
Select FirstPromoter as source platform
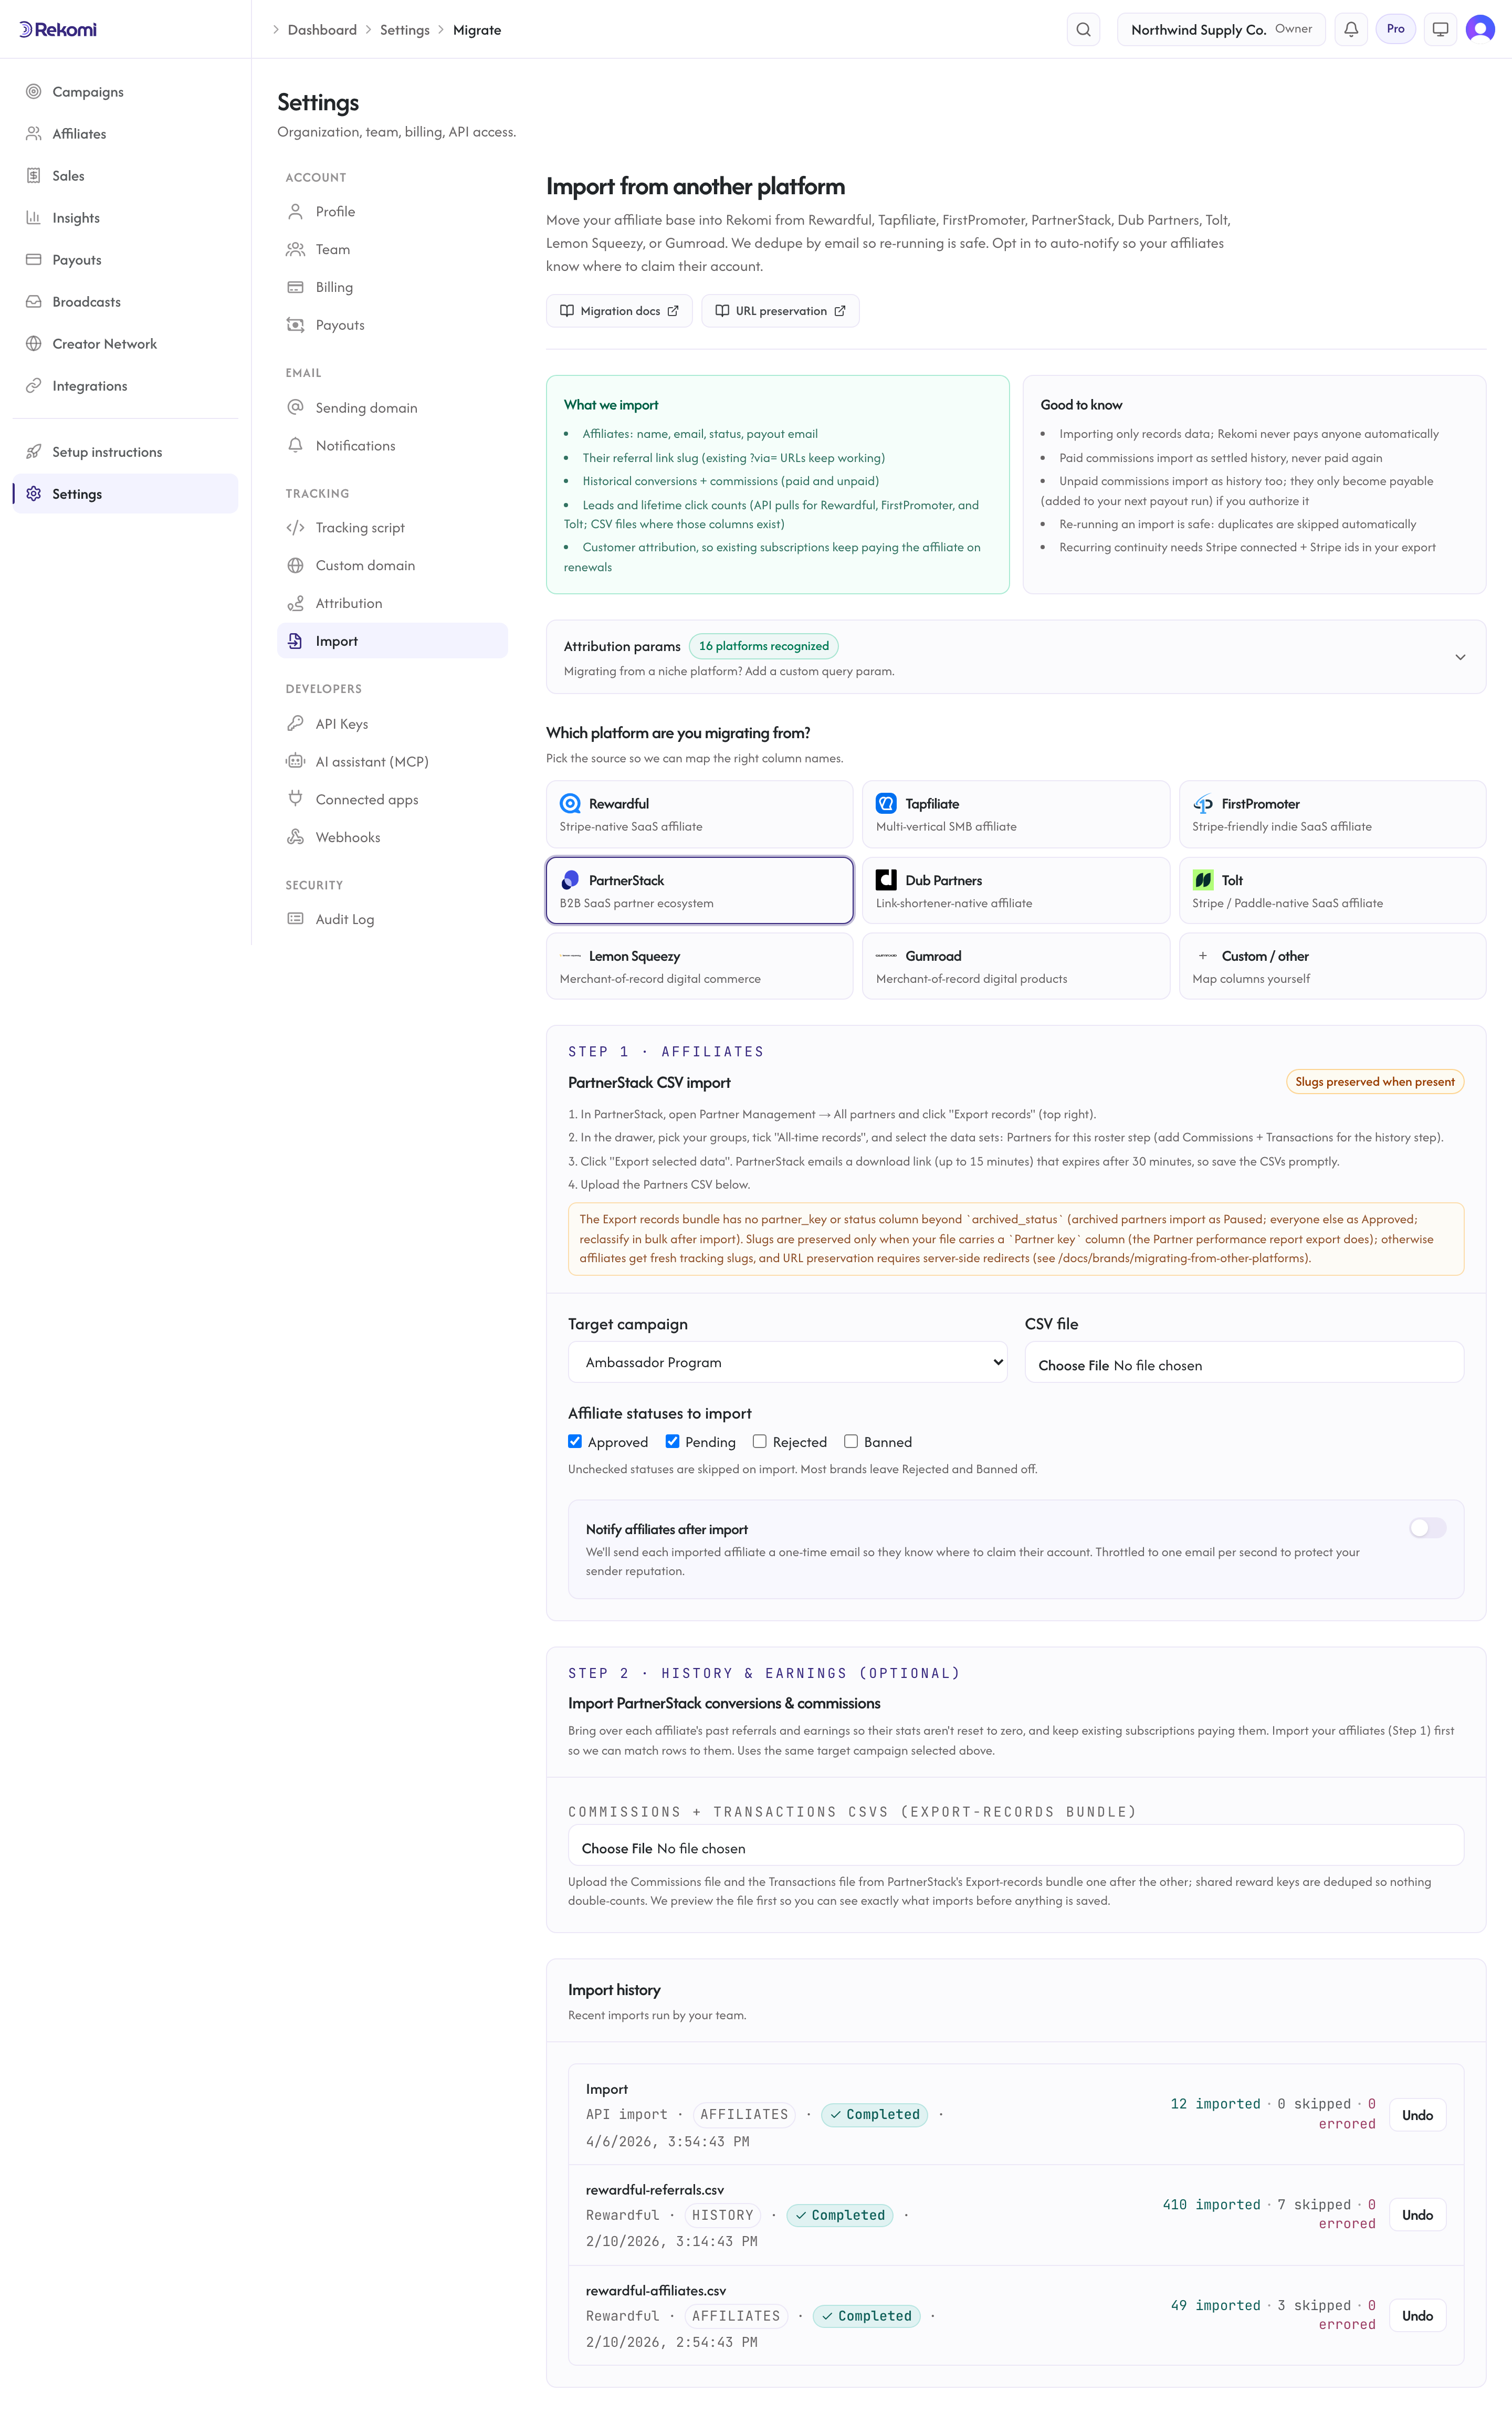[1332, 814]
